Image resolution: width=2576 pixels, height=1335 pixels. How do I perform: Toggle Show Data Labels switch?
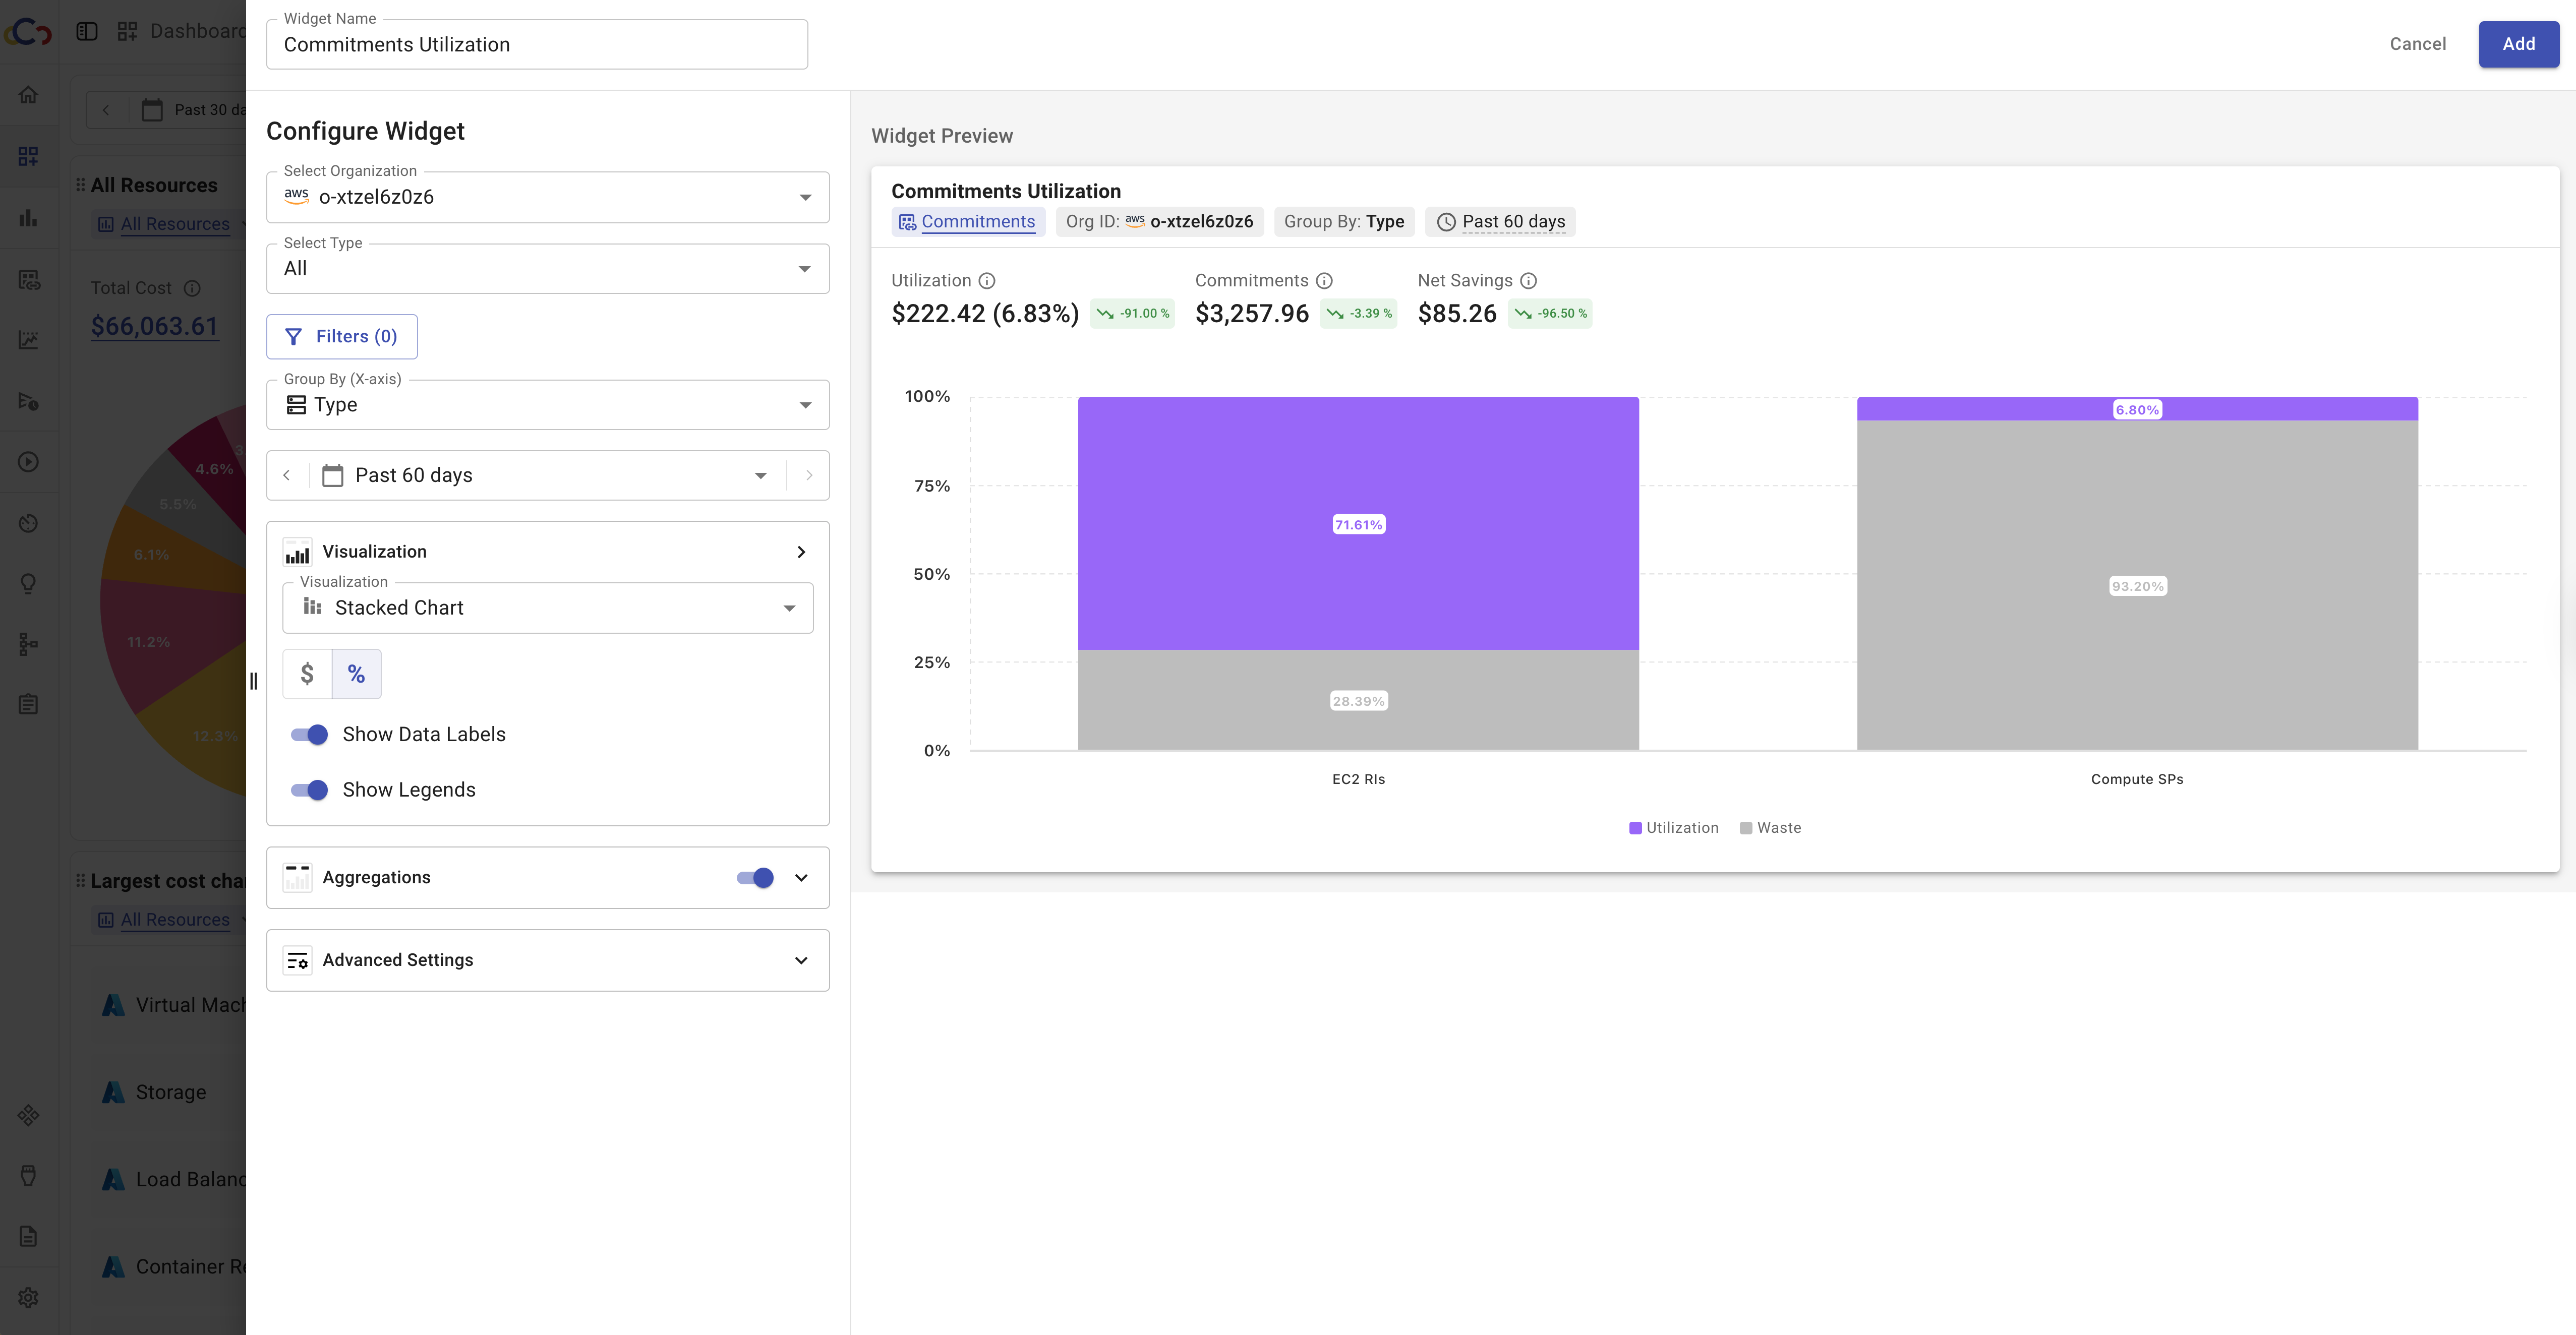[x=310, y=735]
